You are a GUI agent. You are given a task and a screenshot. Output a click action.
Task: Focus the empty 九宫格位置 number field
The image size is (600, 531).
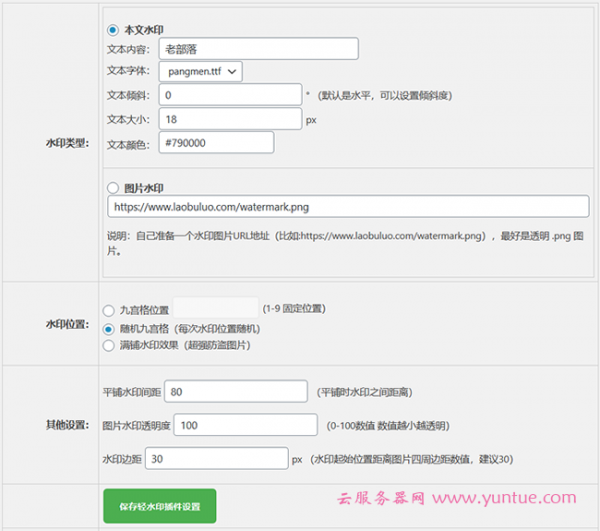tap(216, 308)
